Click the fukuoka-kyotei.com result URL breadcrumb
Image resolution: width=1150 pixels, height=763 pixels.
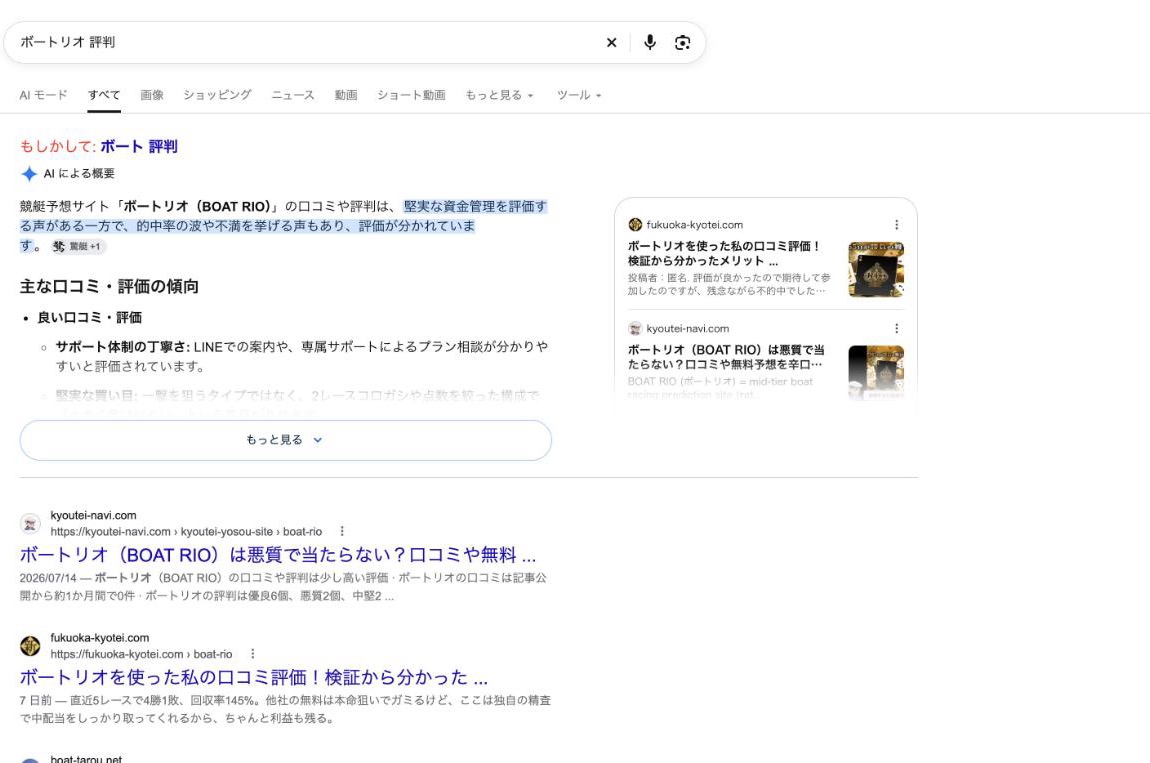click(142, 654)
